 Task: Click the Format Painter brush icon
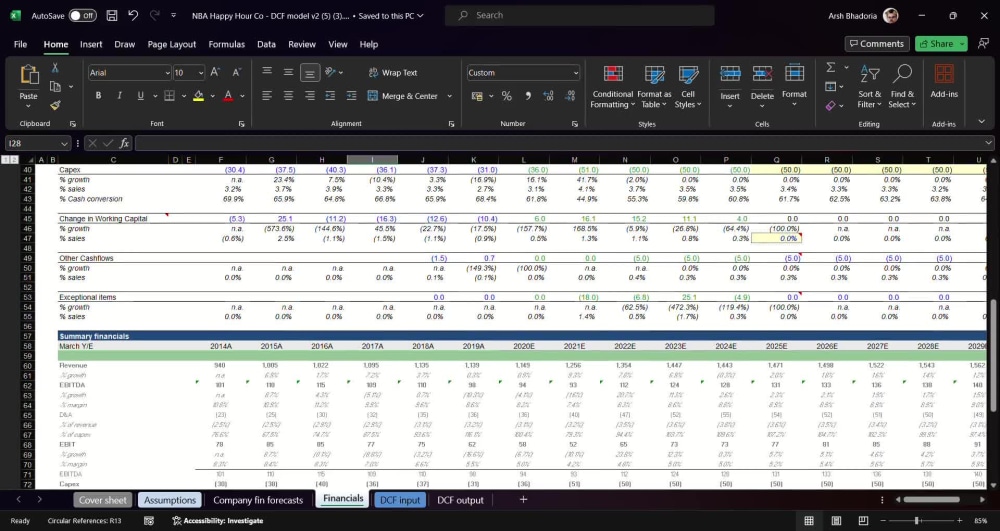pyautogui.click(x=55, y=105)
